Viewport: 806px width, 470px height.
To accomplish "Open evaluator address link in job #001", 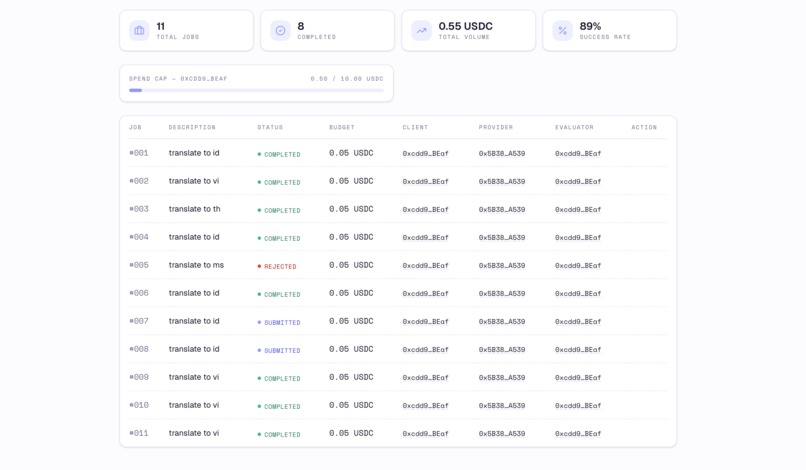I will 578,153.
